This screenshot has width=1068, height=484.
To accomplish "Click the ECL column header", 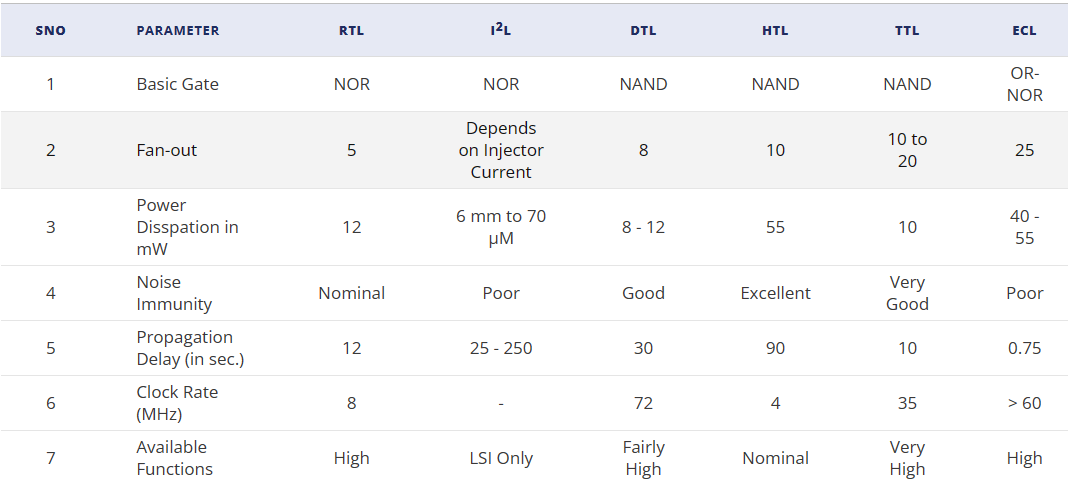I will click(x=1024, y=31).
